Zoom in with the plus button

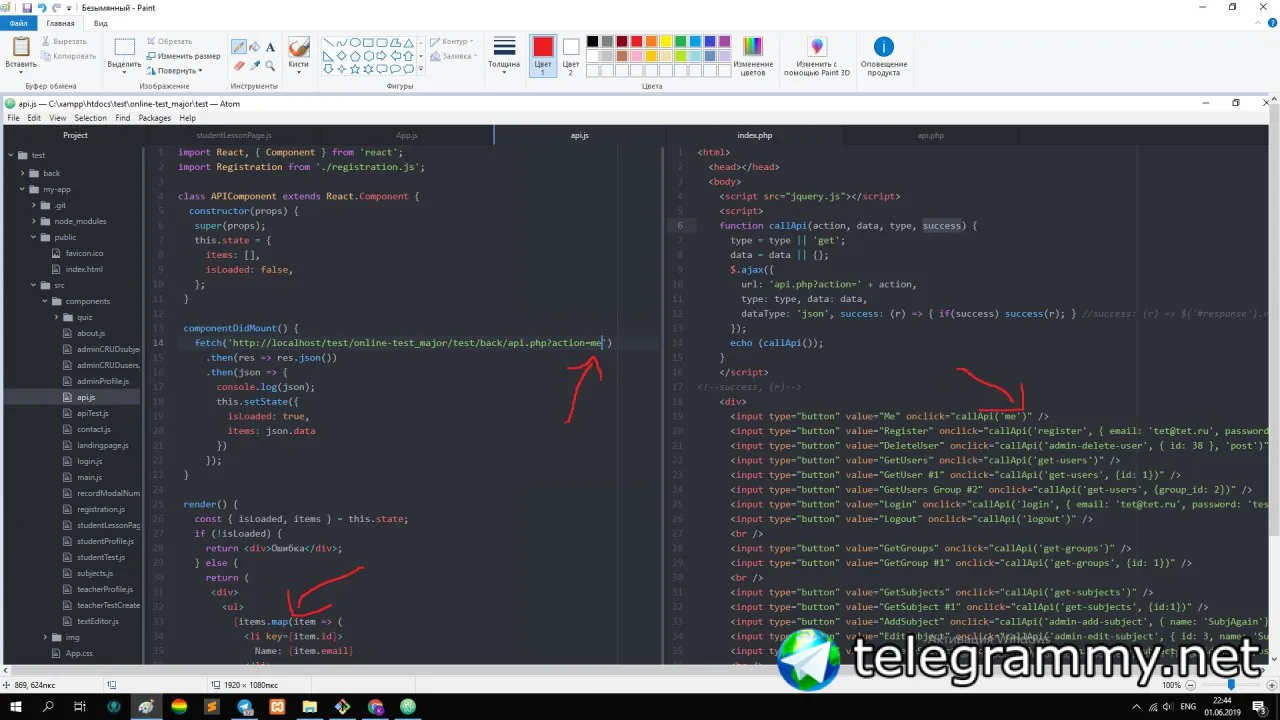[1271, 685]
